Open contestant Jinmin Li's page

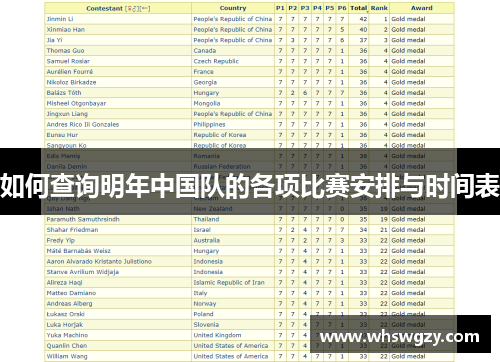60,19
